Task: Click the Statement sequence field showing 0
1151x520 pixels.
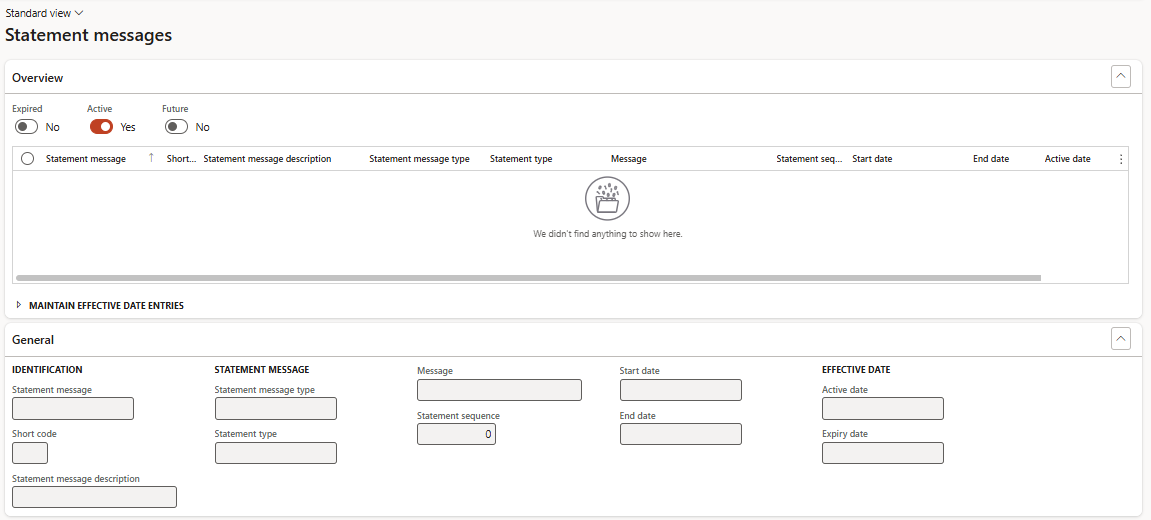Action: pyautogui.click(x=457, y=434)
